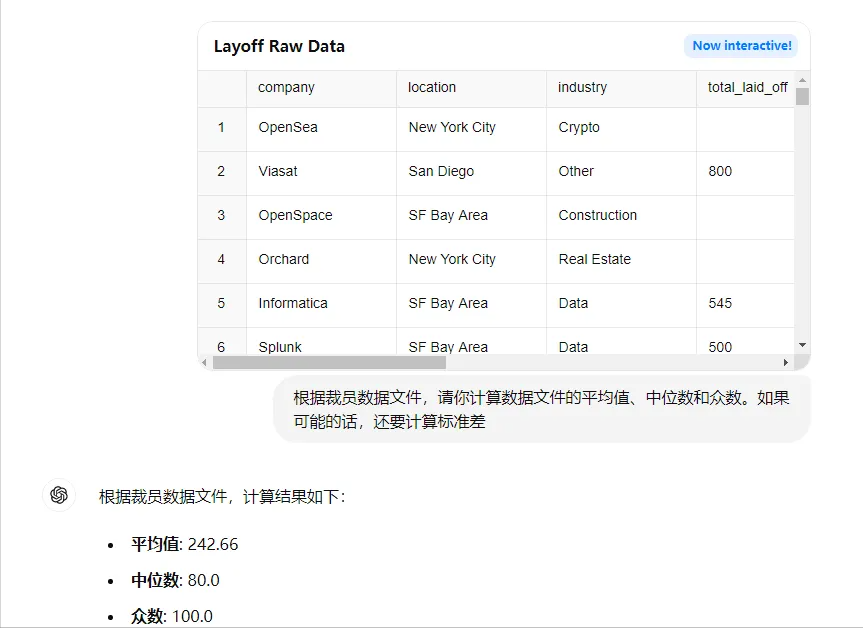Click the vertical scrollbar thumb in table
The width and height of the screenshot is (863, 628).
(802, 96)
